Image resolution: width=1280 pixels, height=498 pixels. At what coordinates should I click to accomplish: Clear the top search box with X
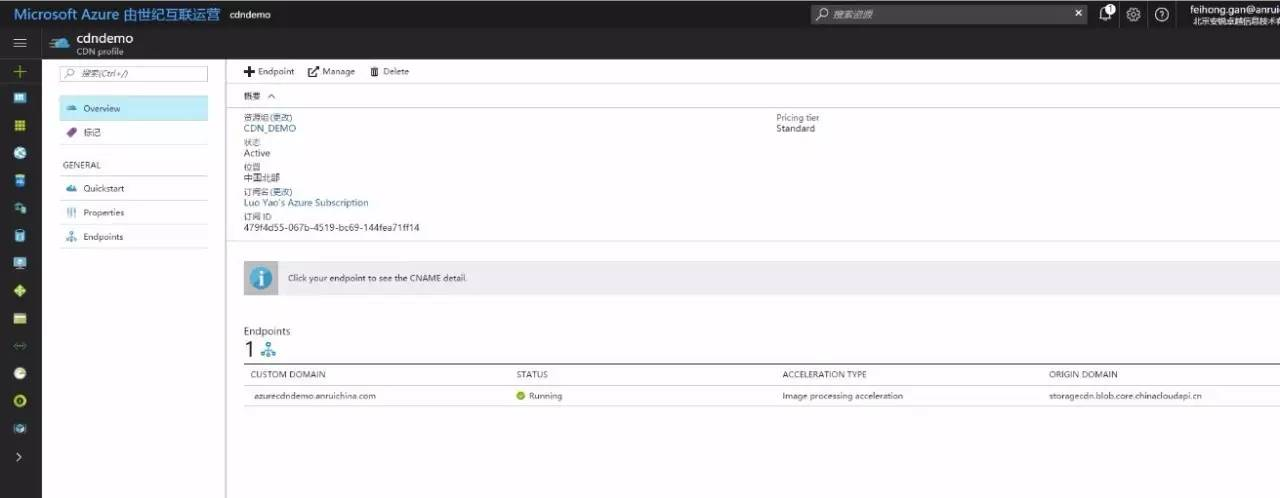(x=1078, y=14)
